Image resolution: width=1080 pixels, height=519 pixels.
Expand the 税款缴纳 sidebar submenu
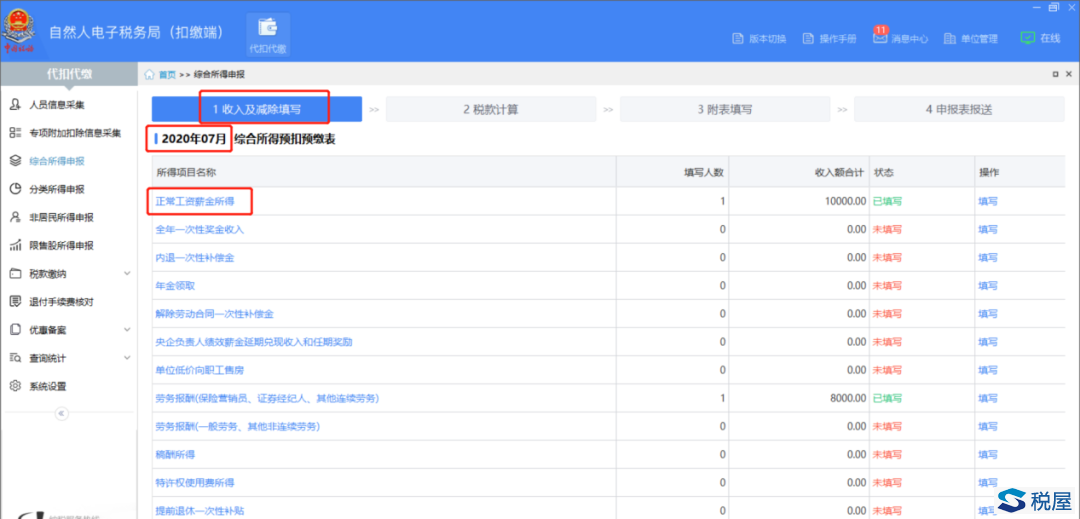(x=126, y=273)
